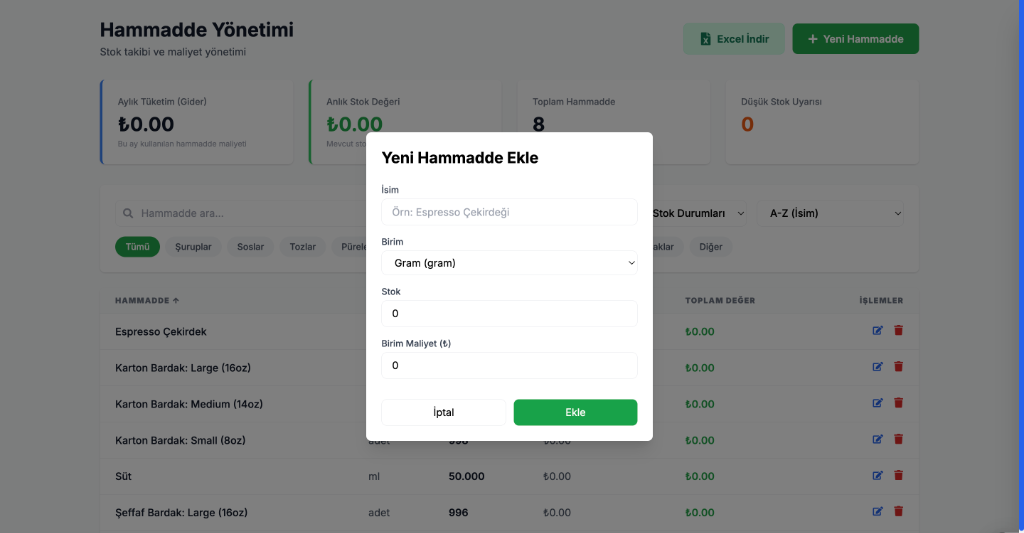This screenshot has width=1024, height=533.
Task: Edit Karton Bardak: Large (16oz) row
Action: coord(878,367)
